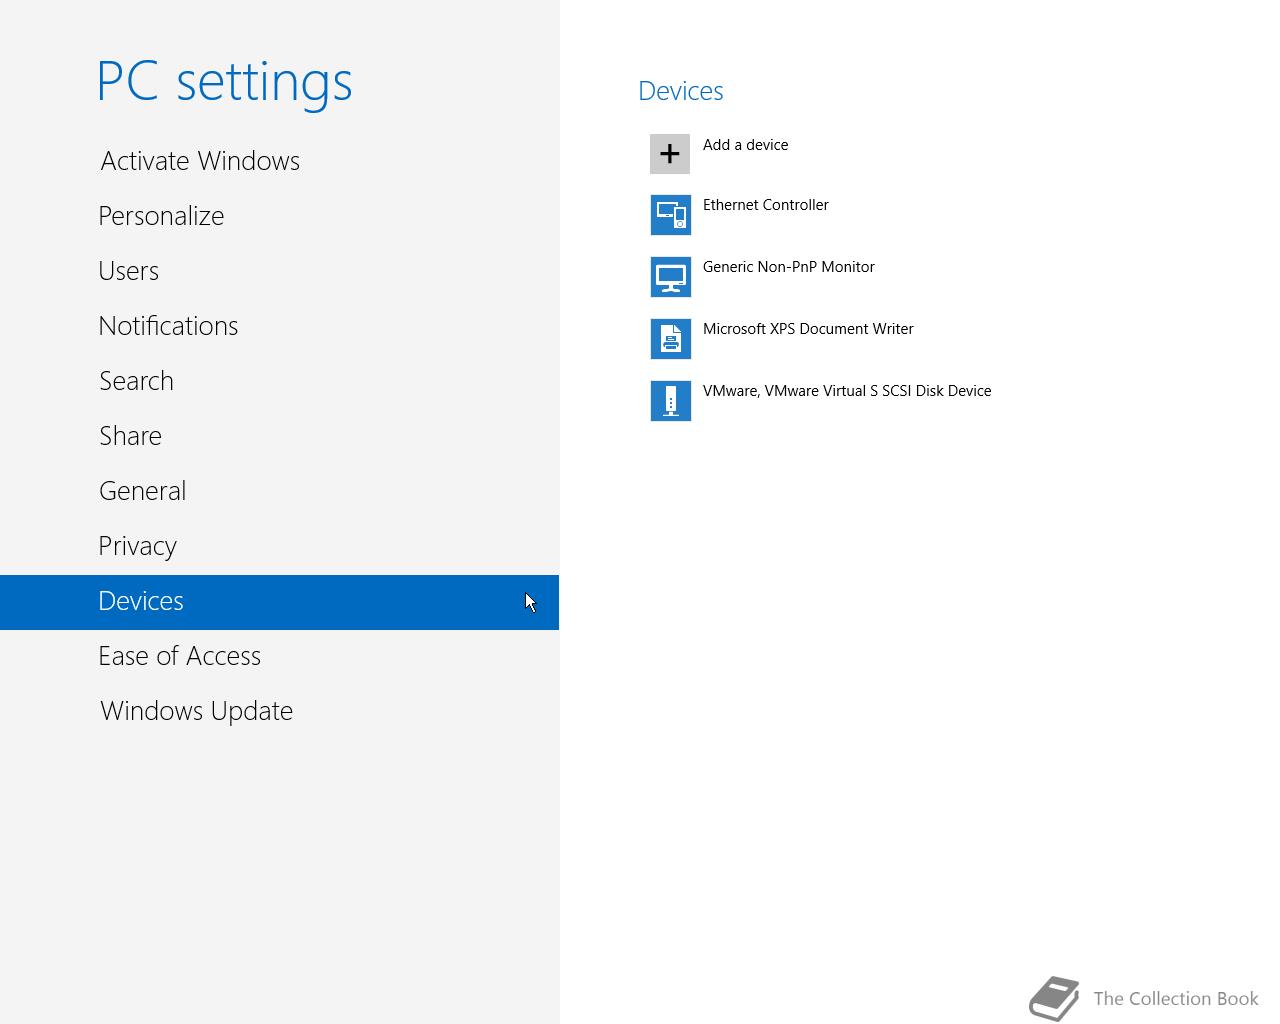Select the Generic Non-PnP Monitor icon
Screen dimensions: 1280x1024
click(670, 277)
